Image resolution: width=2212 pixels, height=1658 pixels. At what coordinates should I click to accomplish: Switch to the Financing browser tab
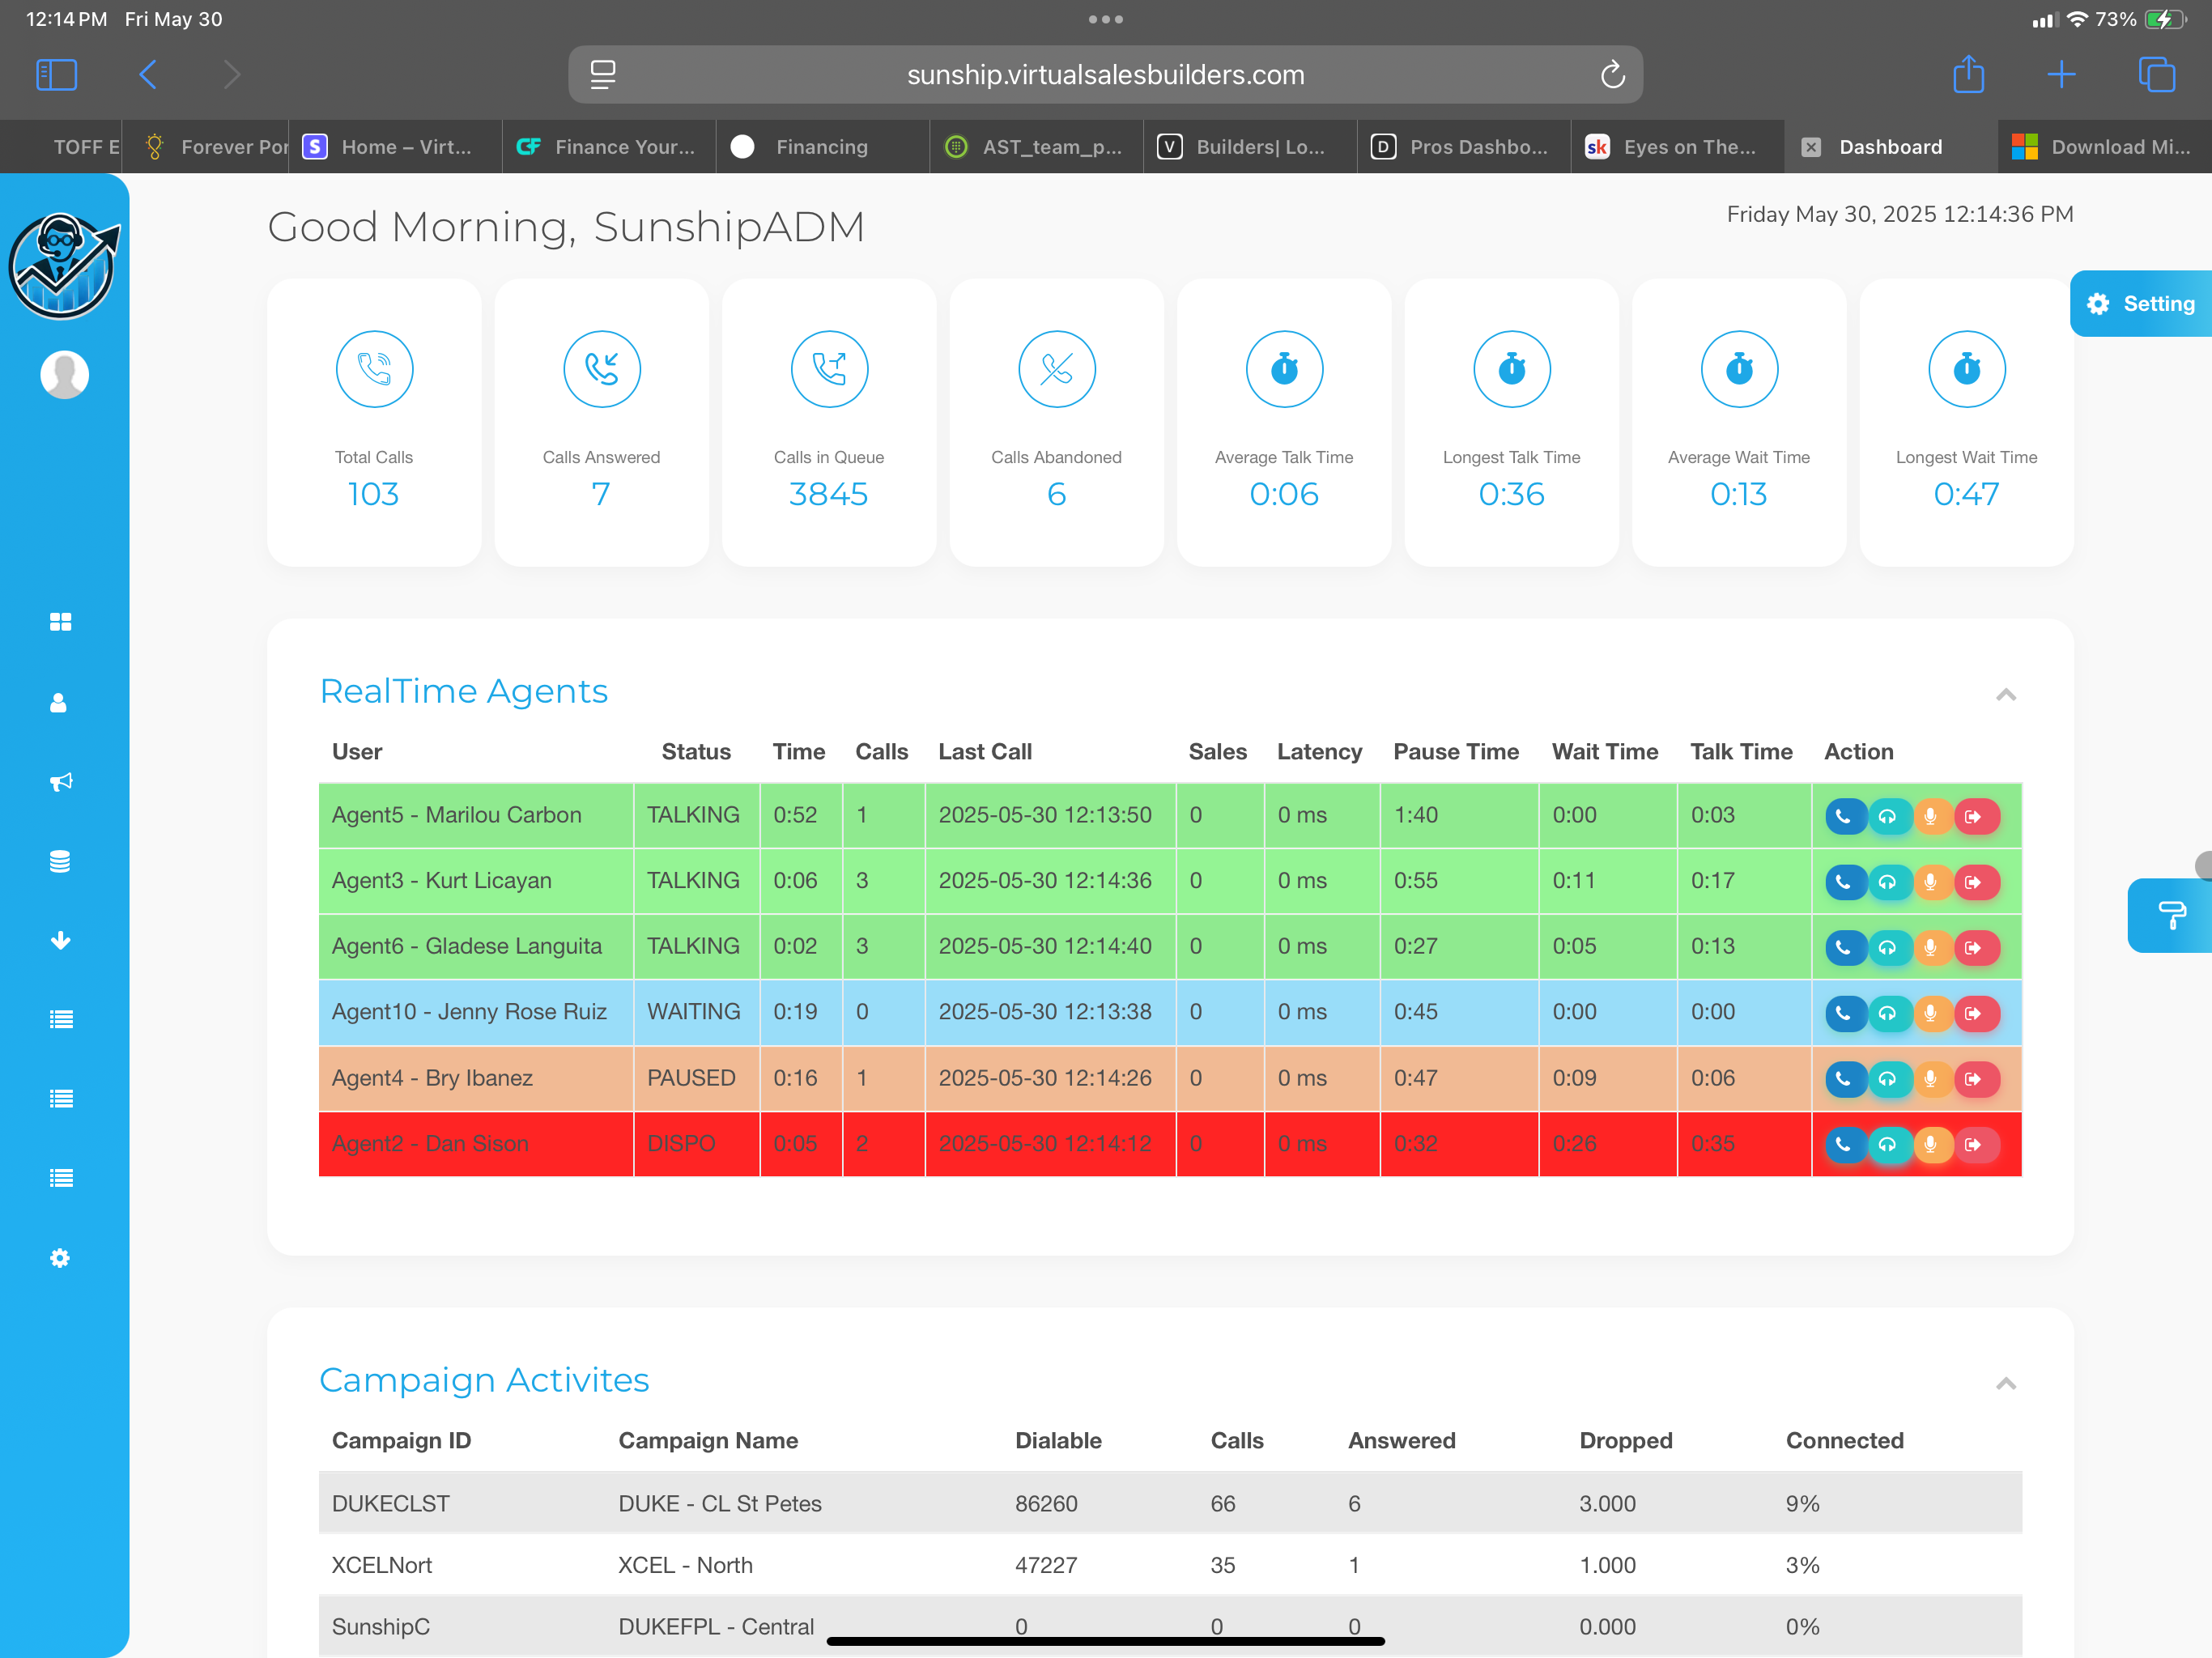821,147
